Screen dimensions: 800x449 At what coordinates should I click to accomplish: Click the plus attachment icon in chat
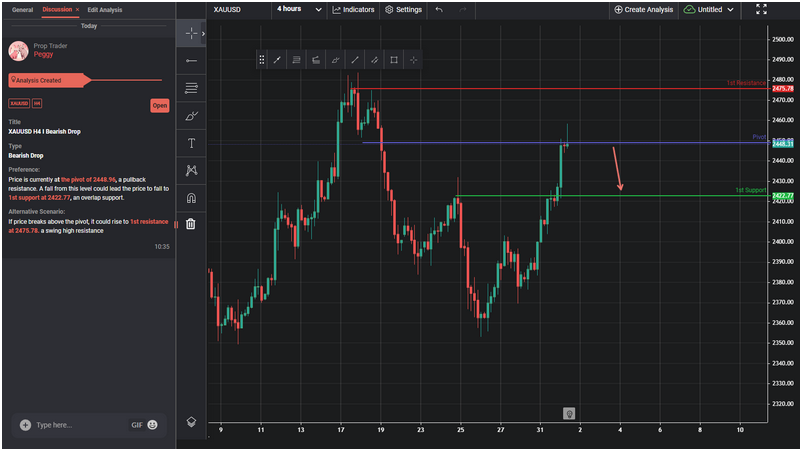click(25, 425)
